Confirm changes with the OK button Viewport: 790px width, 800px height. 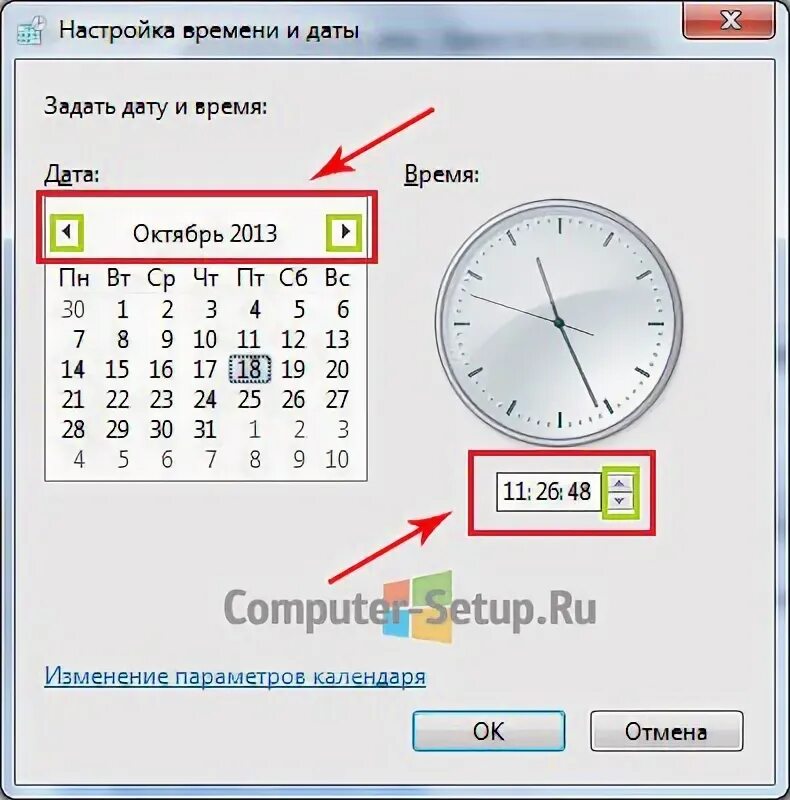488,731
